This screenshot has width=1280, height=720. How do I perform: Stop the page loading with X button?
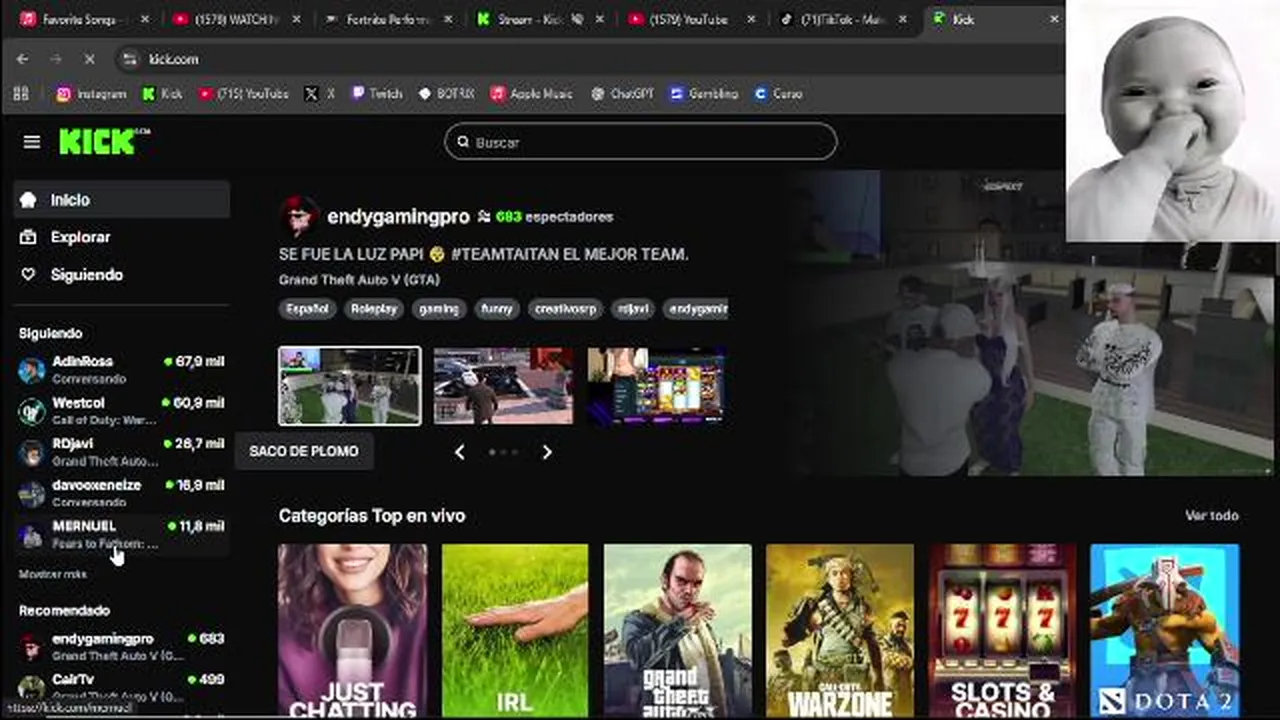pos(89,59)
